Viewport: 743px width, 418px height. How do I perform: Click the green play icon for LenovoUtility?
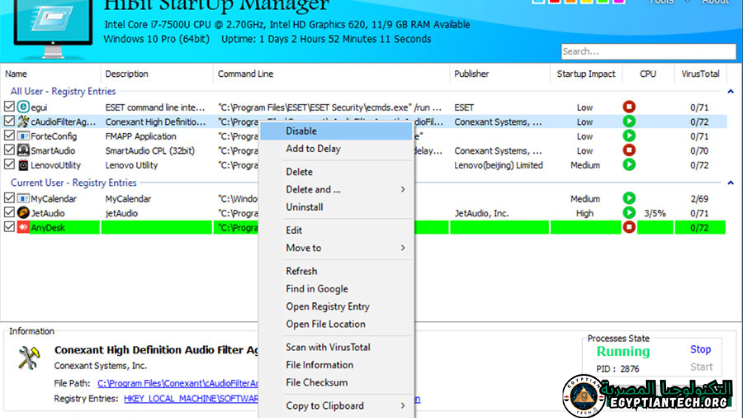[629, 165]
